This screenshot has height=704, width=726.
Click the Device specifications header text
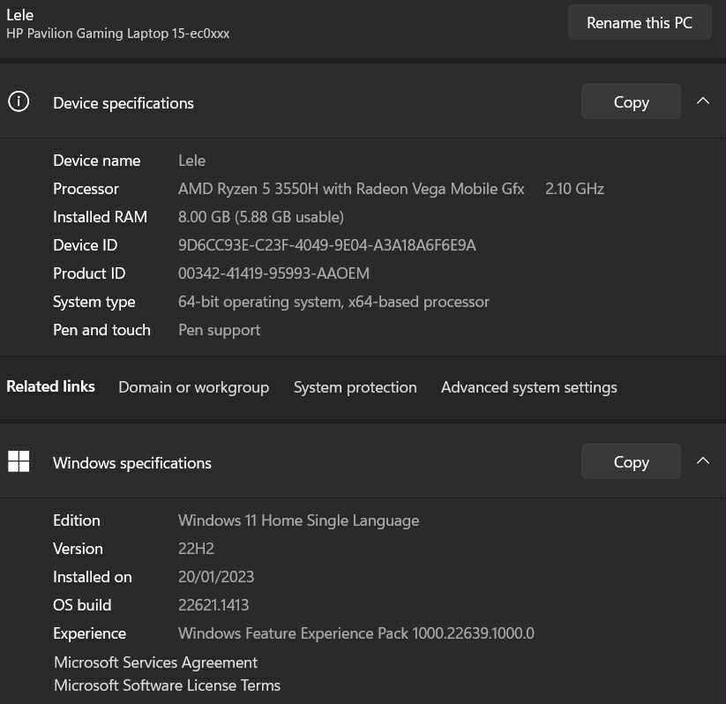point(123,103)
